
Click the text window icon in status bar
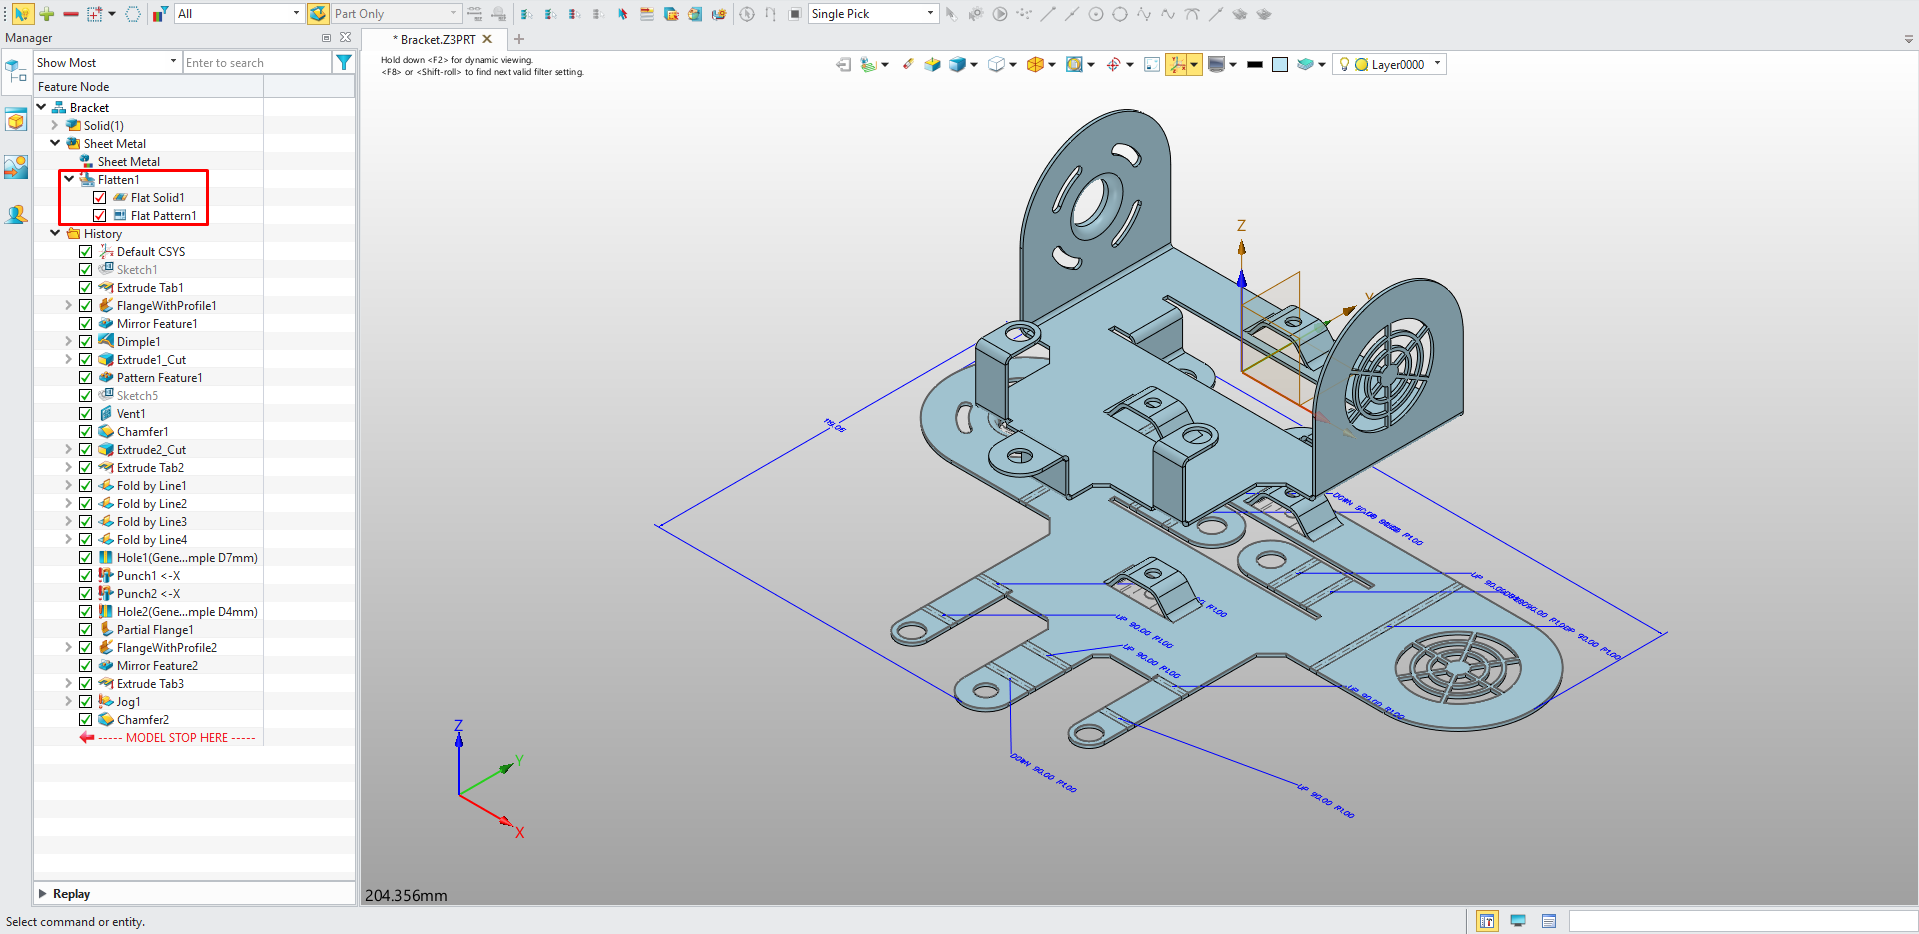pos(1549,921)
